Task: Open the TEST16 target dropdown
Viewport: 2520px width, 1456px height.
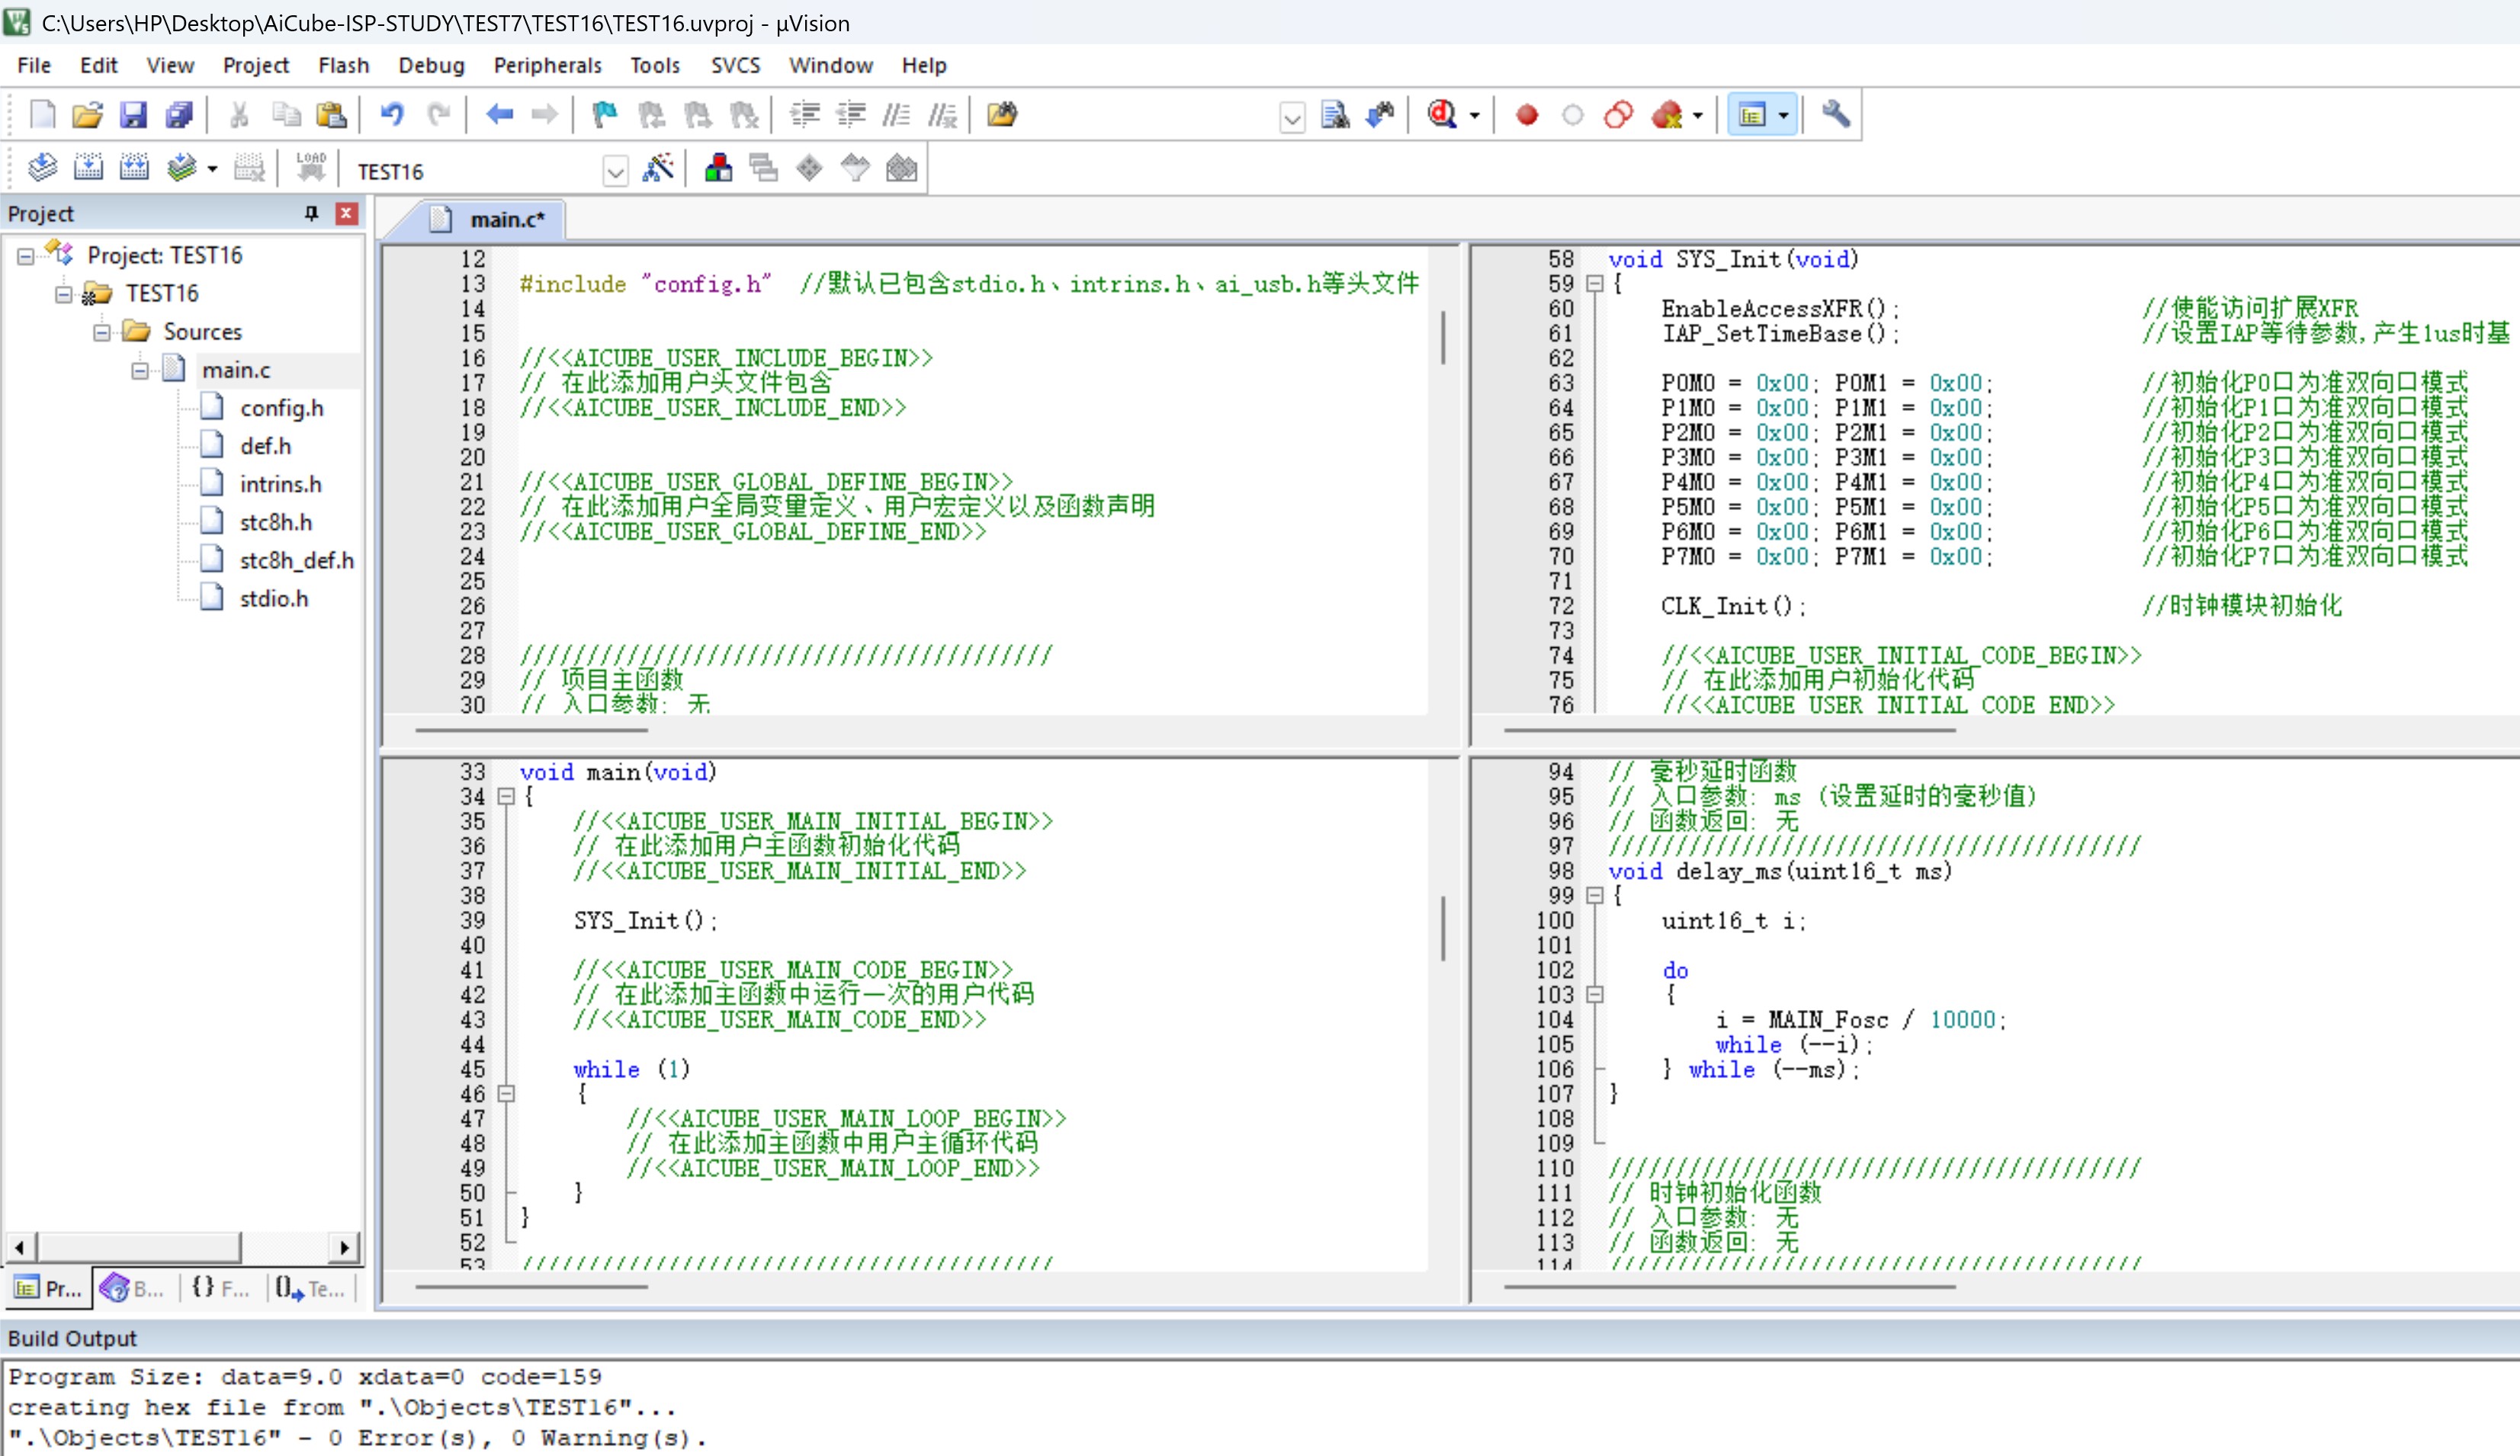Action: (615, 172)
